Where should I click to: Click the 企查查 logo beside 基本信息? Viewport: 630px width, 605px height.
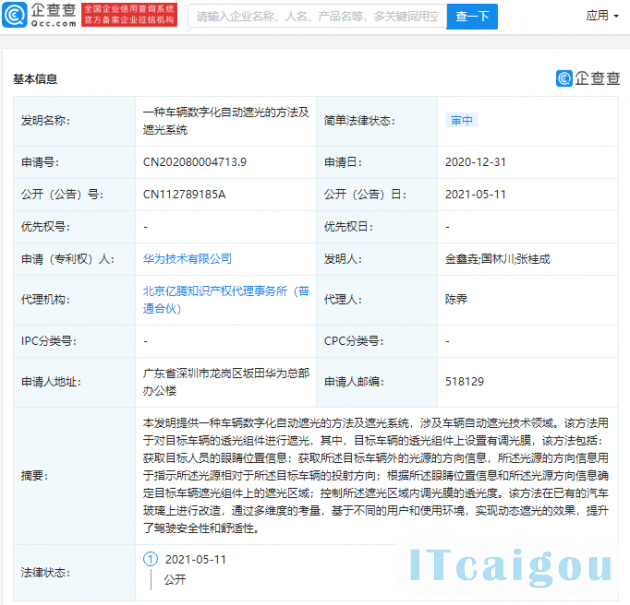(x=588, y=78)
